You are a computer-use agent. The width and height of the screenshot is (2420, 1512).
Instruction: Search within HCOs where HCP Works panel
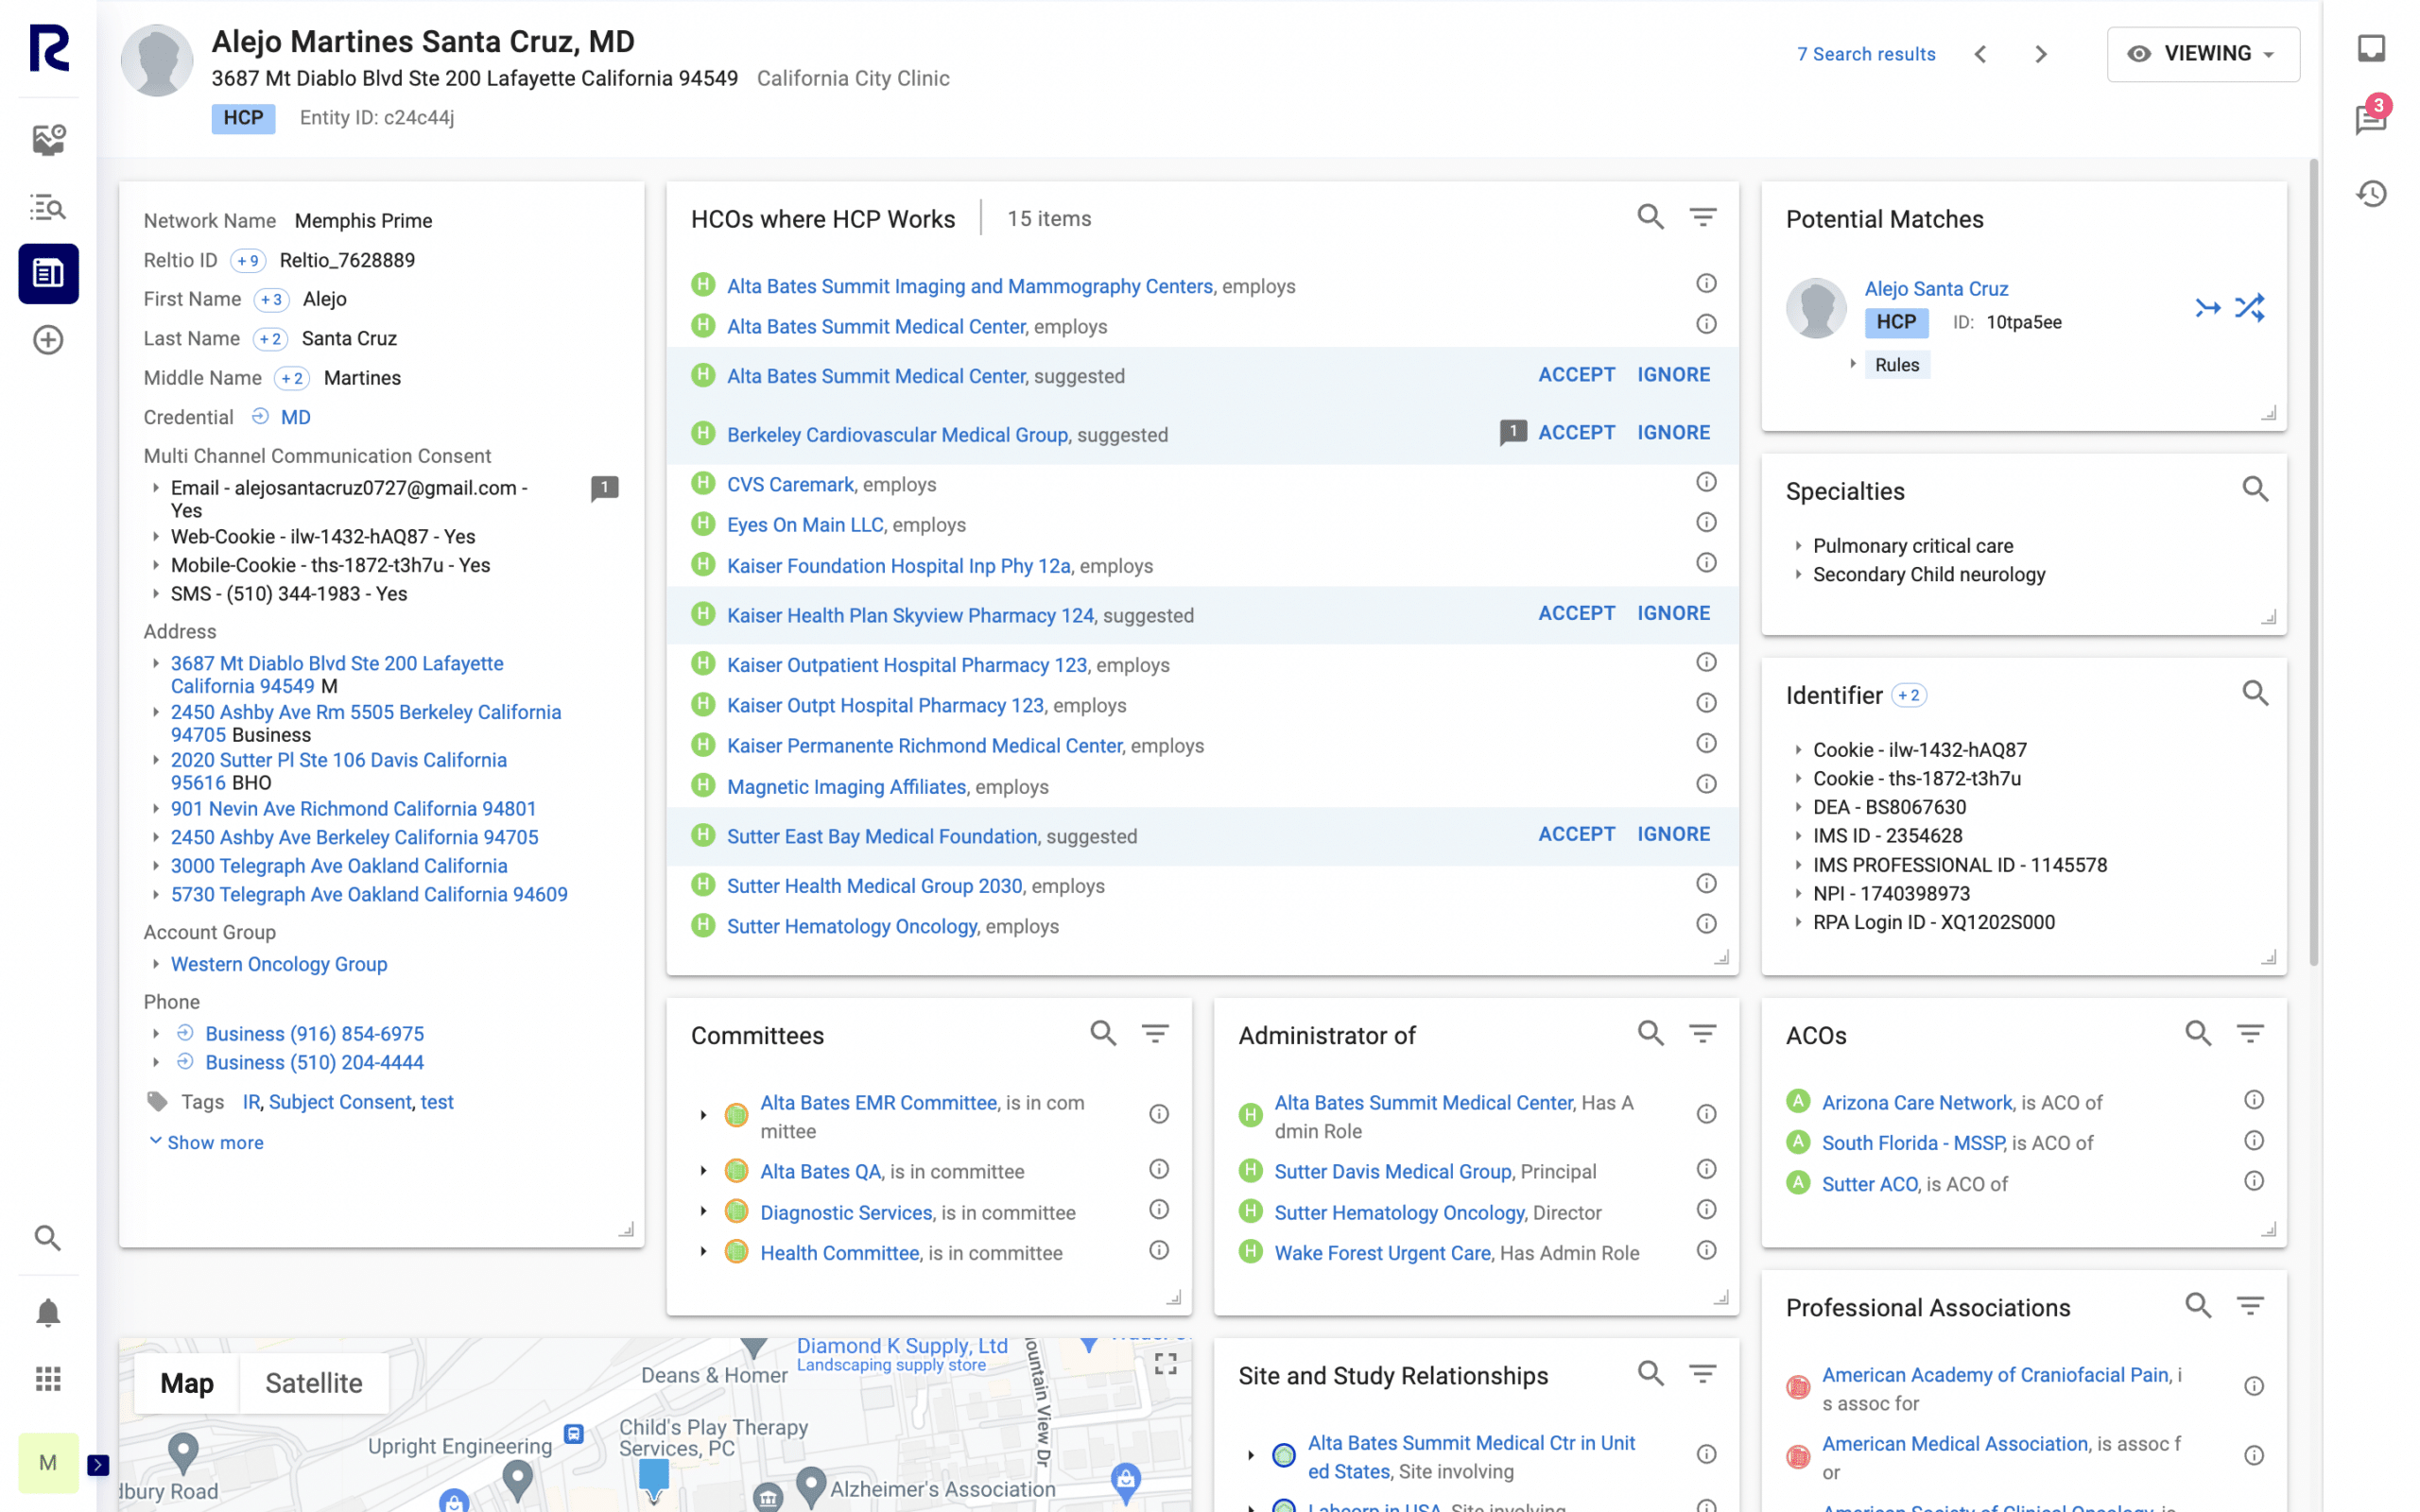1650,217
